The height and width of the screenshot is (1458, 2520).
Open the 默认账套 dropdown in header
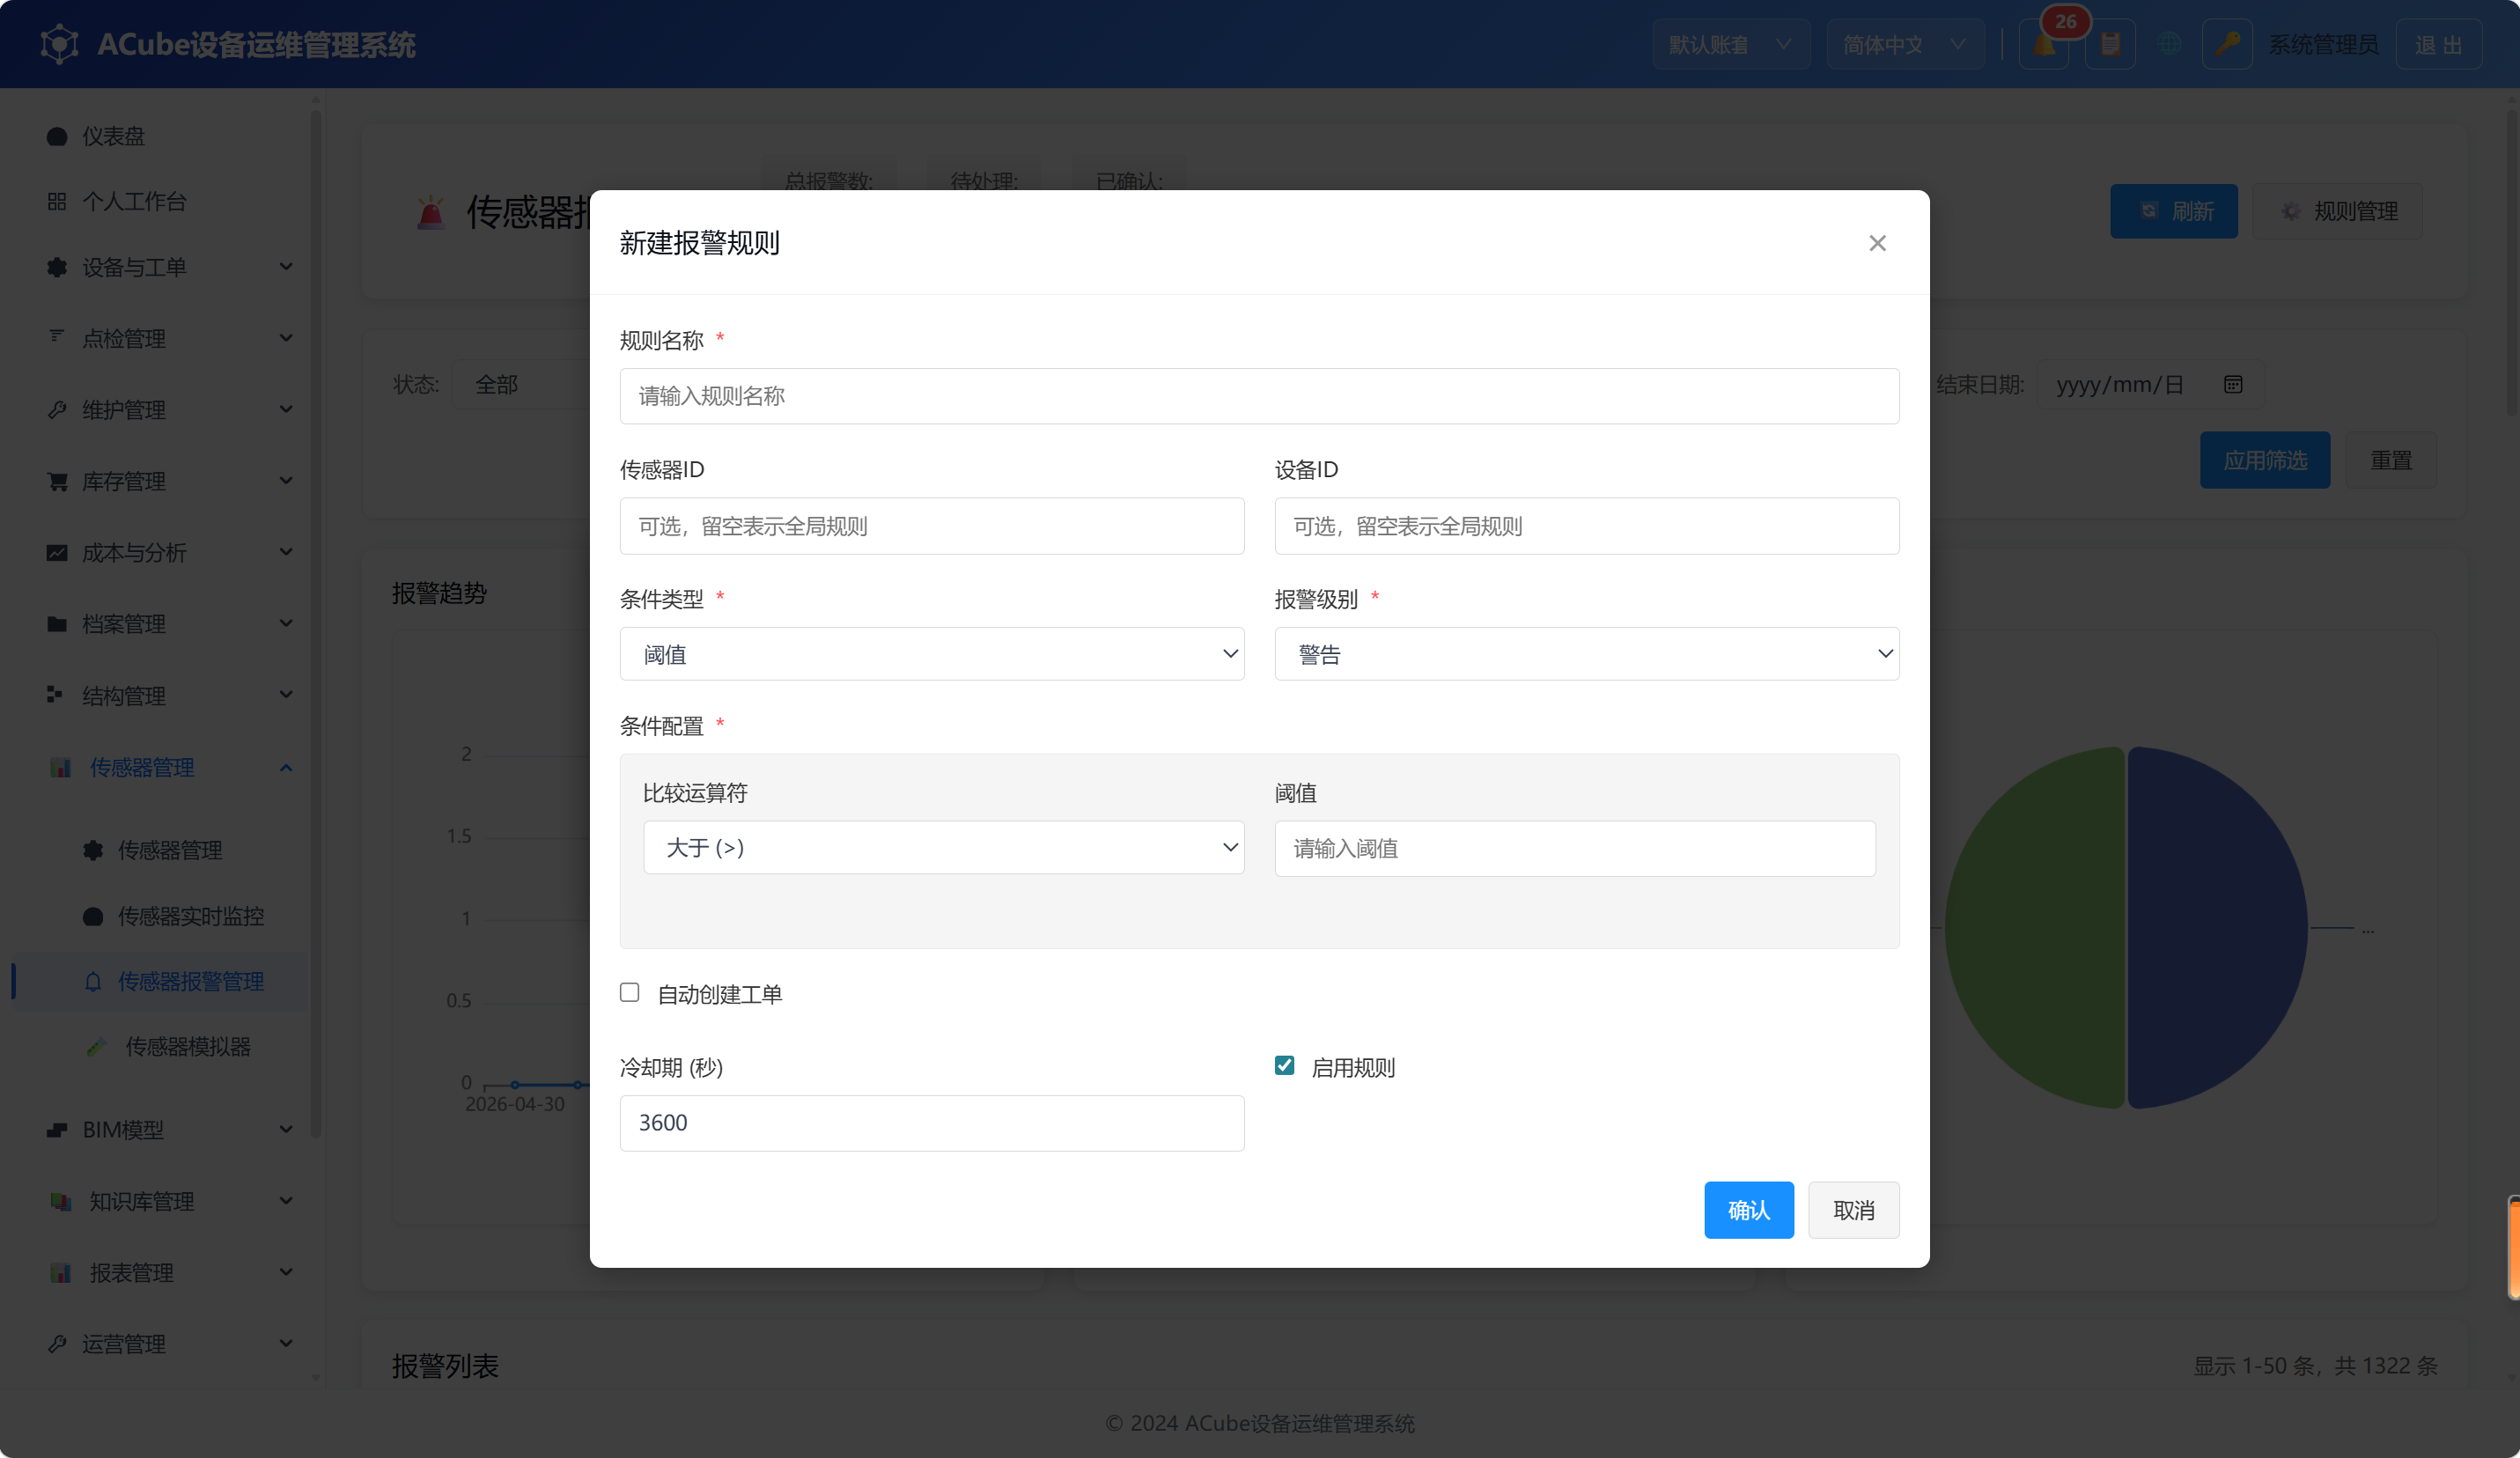[x=1730, y=44]
